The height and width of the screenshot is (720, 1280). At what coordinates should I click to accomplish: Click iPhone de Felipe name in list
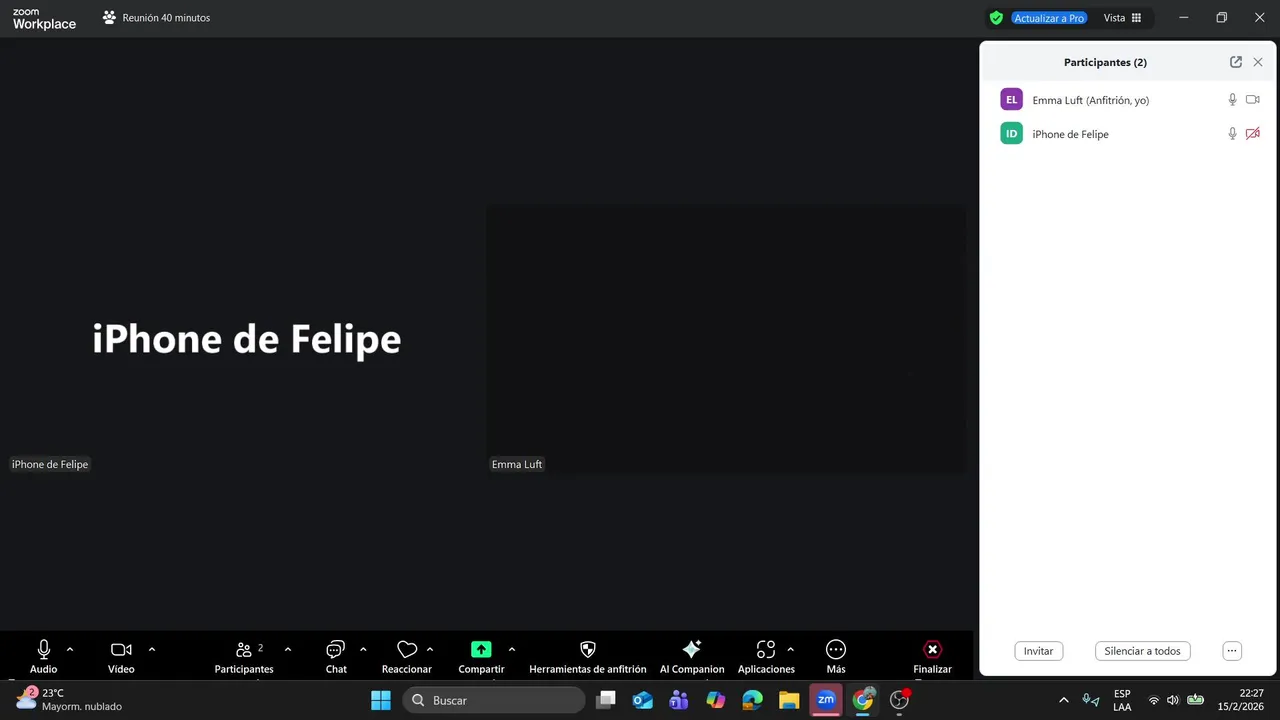click(x=1071, y=134)
